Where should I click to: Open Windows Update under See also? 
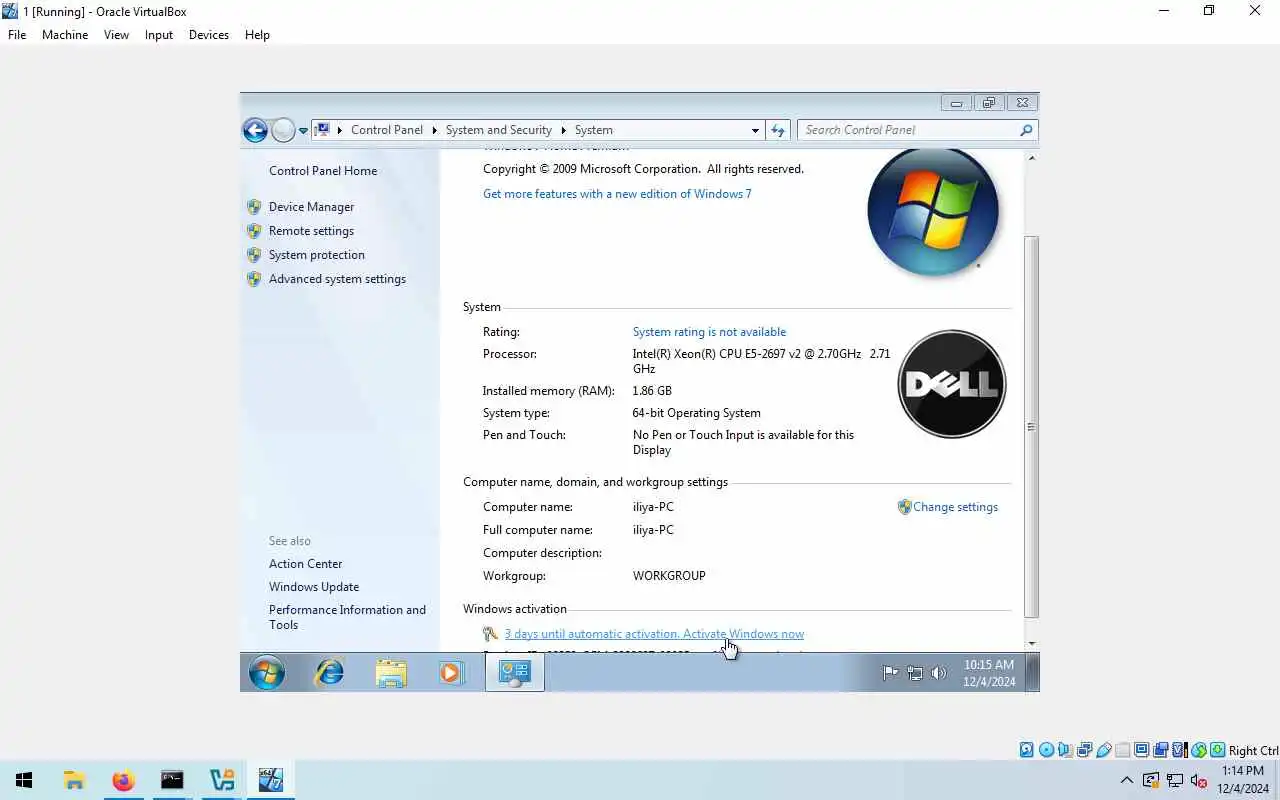313,587
